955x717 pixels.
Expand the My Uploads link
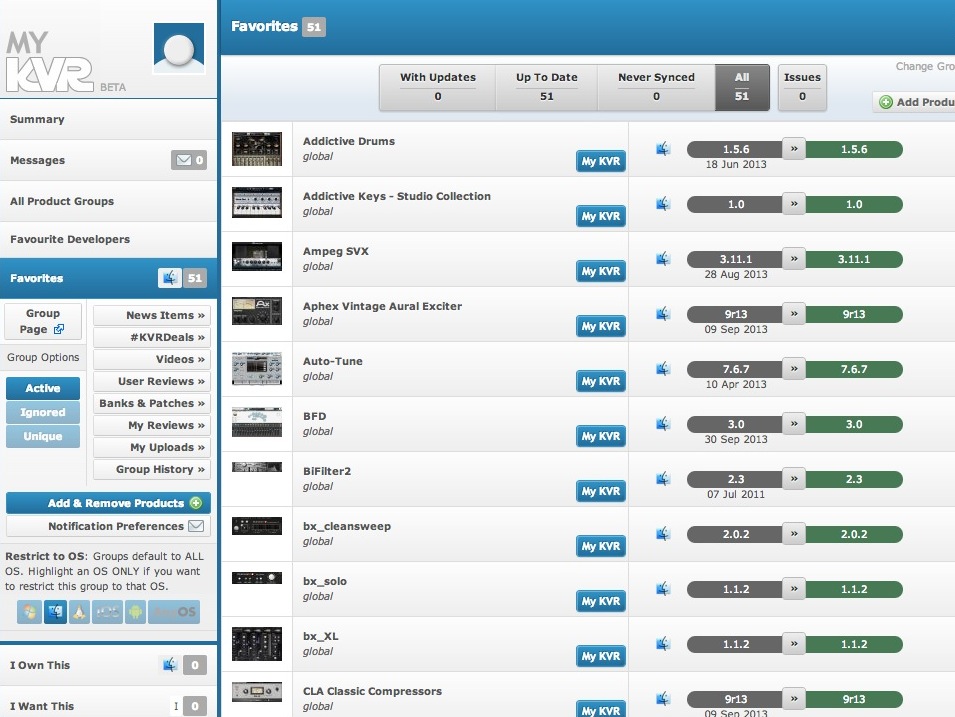pyautogui.click(x=152, y=447)
